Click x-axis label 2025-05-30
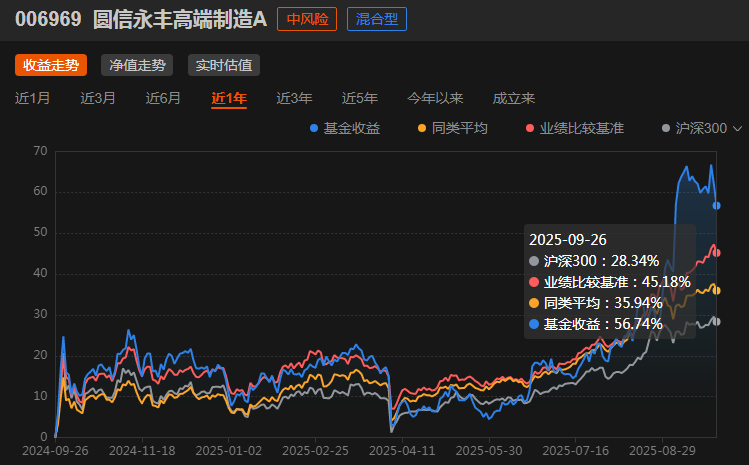This screenshot has height=465, width=749. [x=489, y=451]
